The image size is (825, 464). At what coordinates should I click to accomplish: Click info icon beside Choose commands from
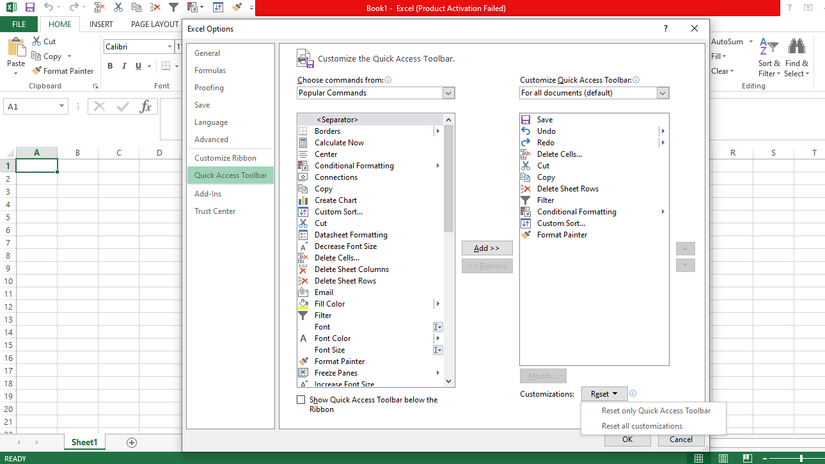click(x=388, y=80)
